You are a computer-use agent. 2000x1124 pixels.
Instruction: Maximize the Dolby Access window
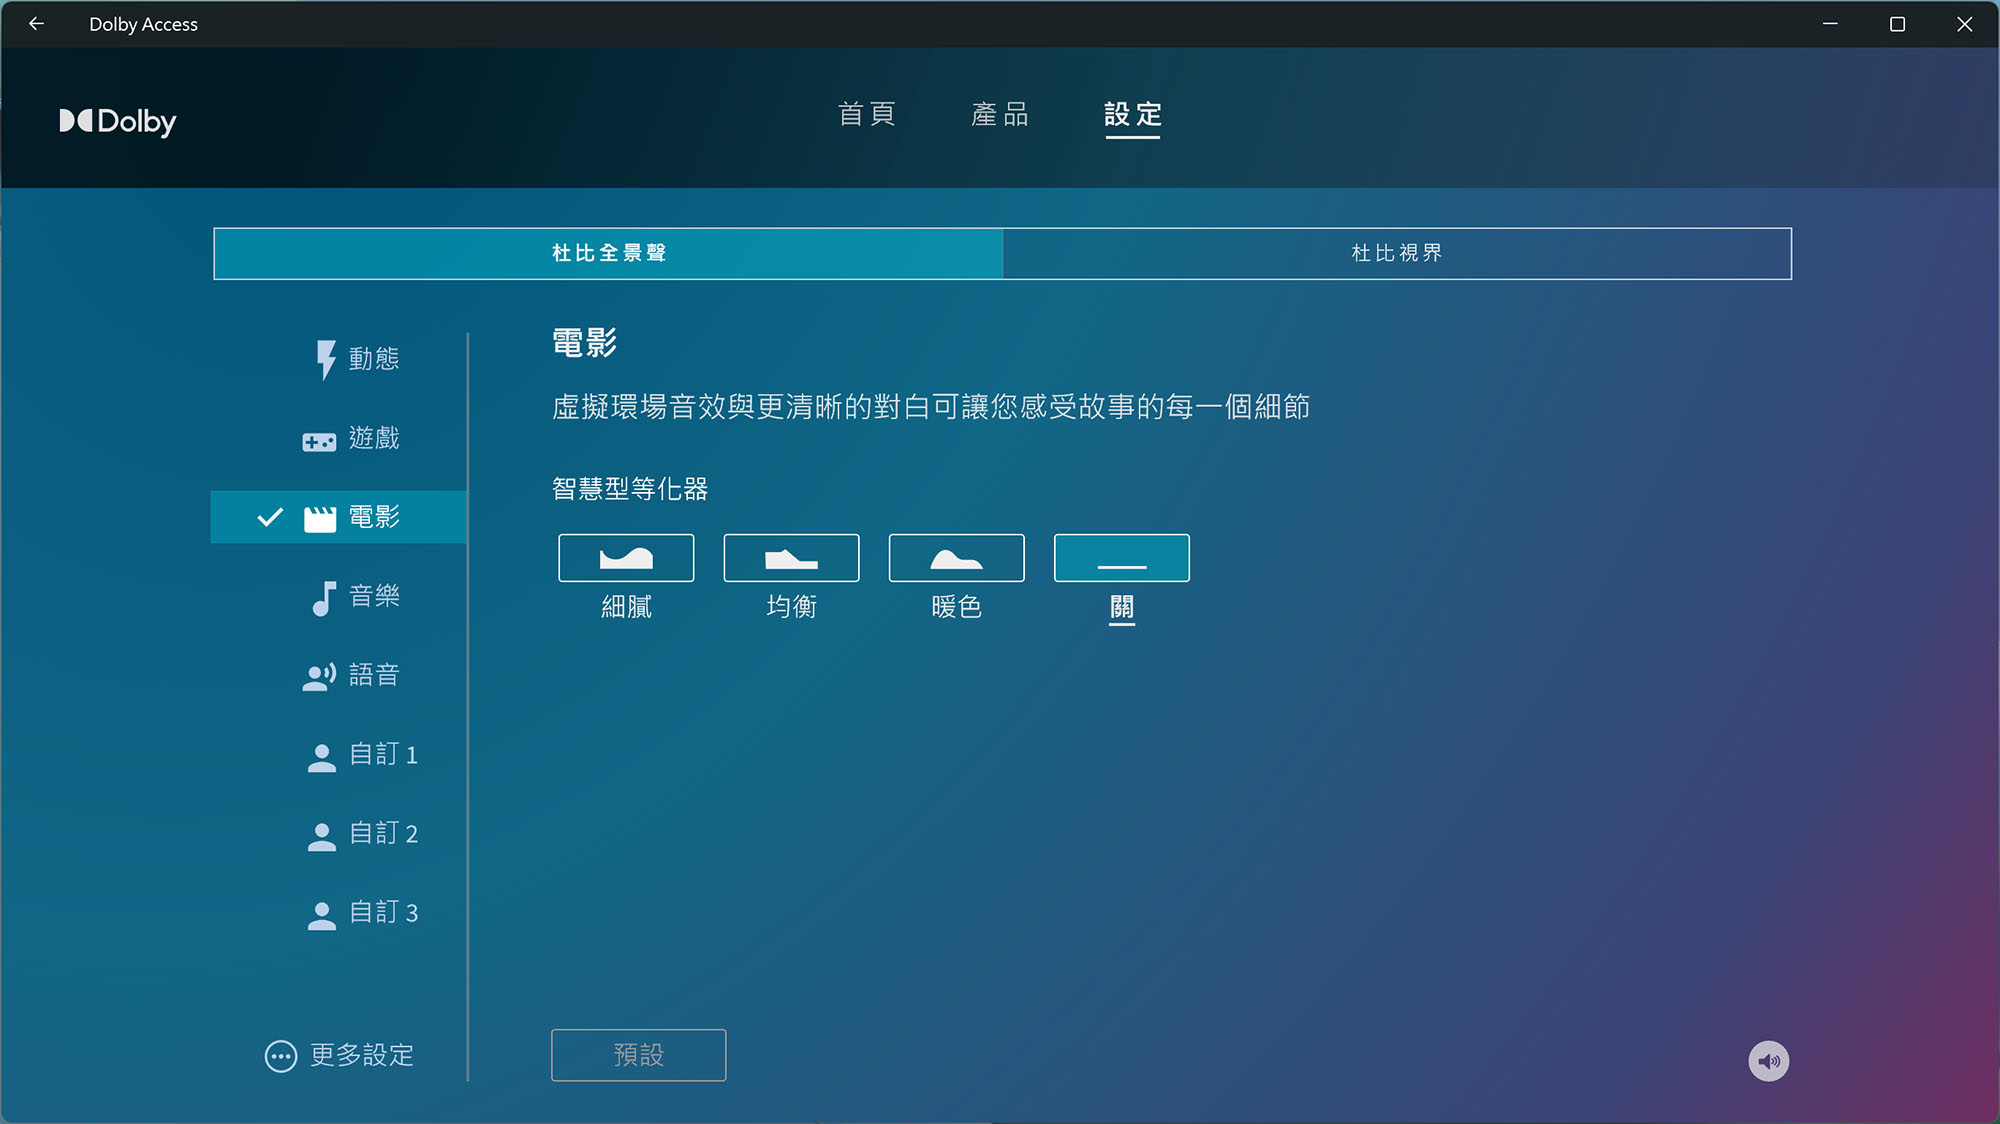tap(1897, 24)
